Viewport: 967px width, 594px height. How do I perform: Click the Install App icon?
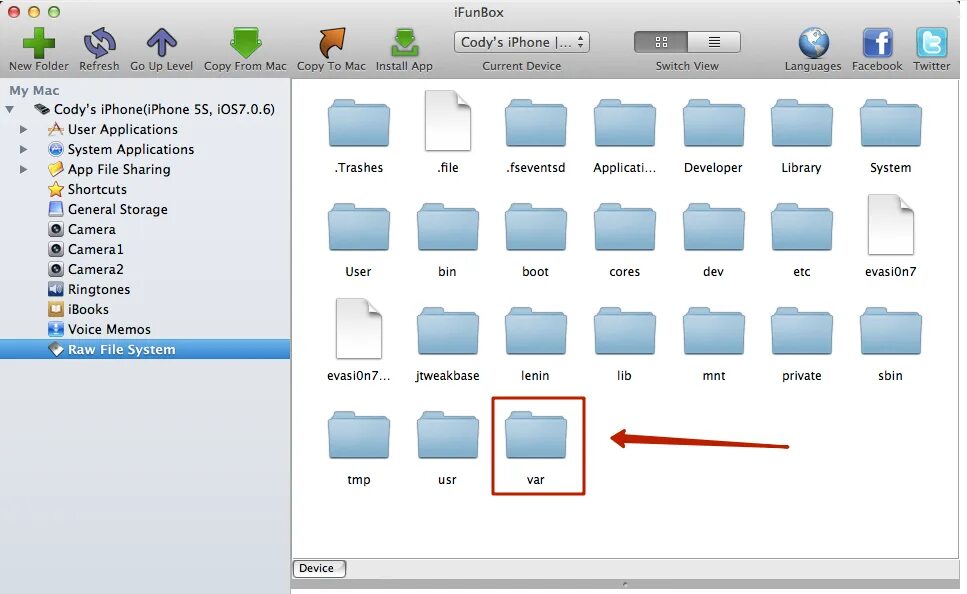[404, 43]
